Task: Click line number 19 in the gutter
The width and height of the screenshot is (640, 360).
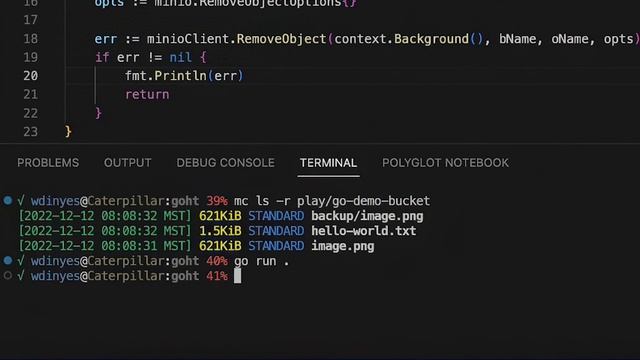Action: (31, 57)
